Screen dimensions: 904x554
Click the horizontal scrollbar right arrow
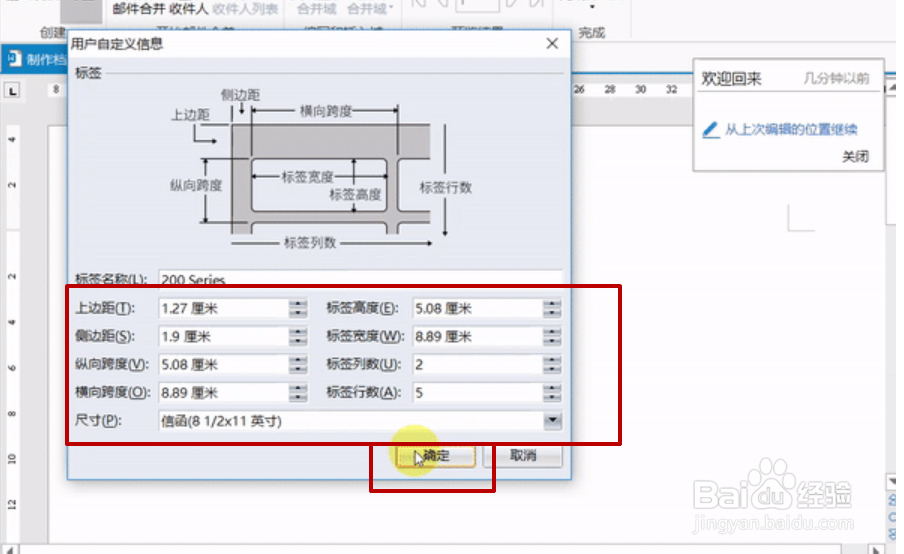[876, 549]
